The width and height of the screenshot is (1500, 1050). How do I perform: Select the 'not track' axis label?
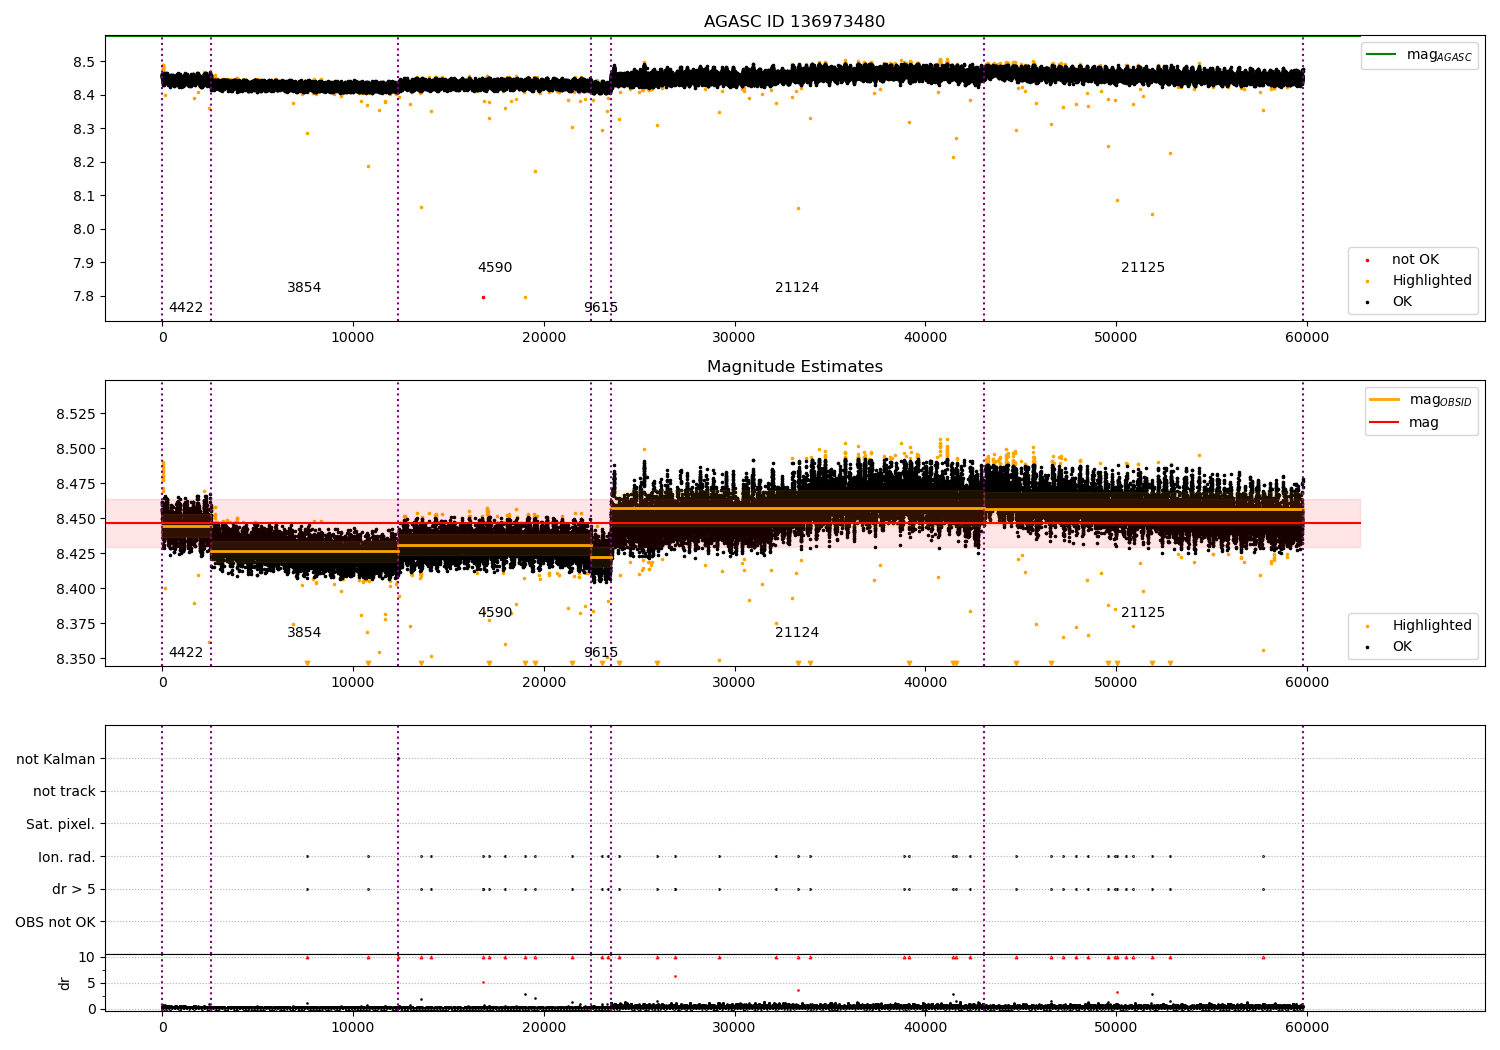click(x=64, y=792)
